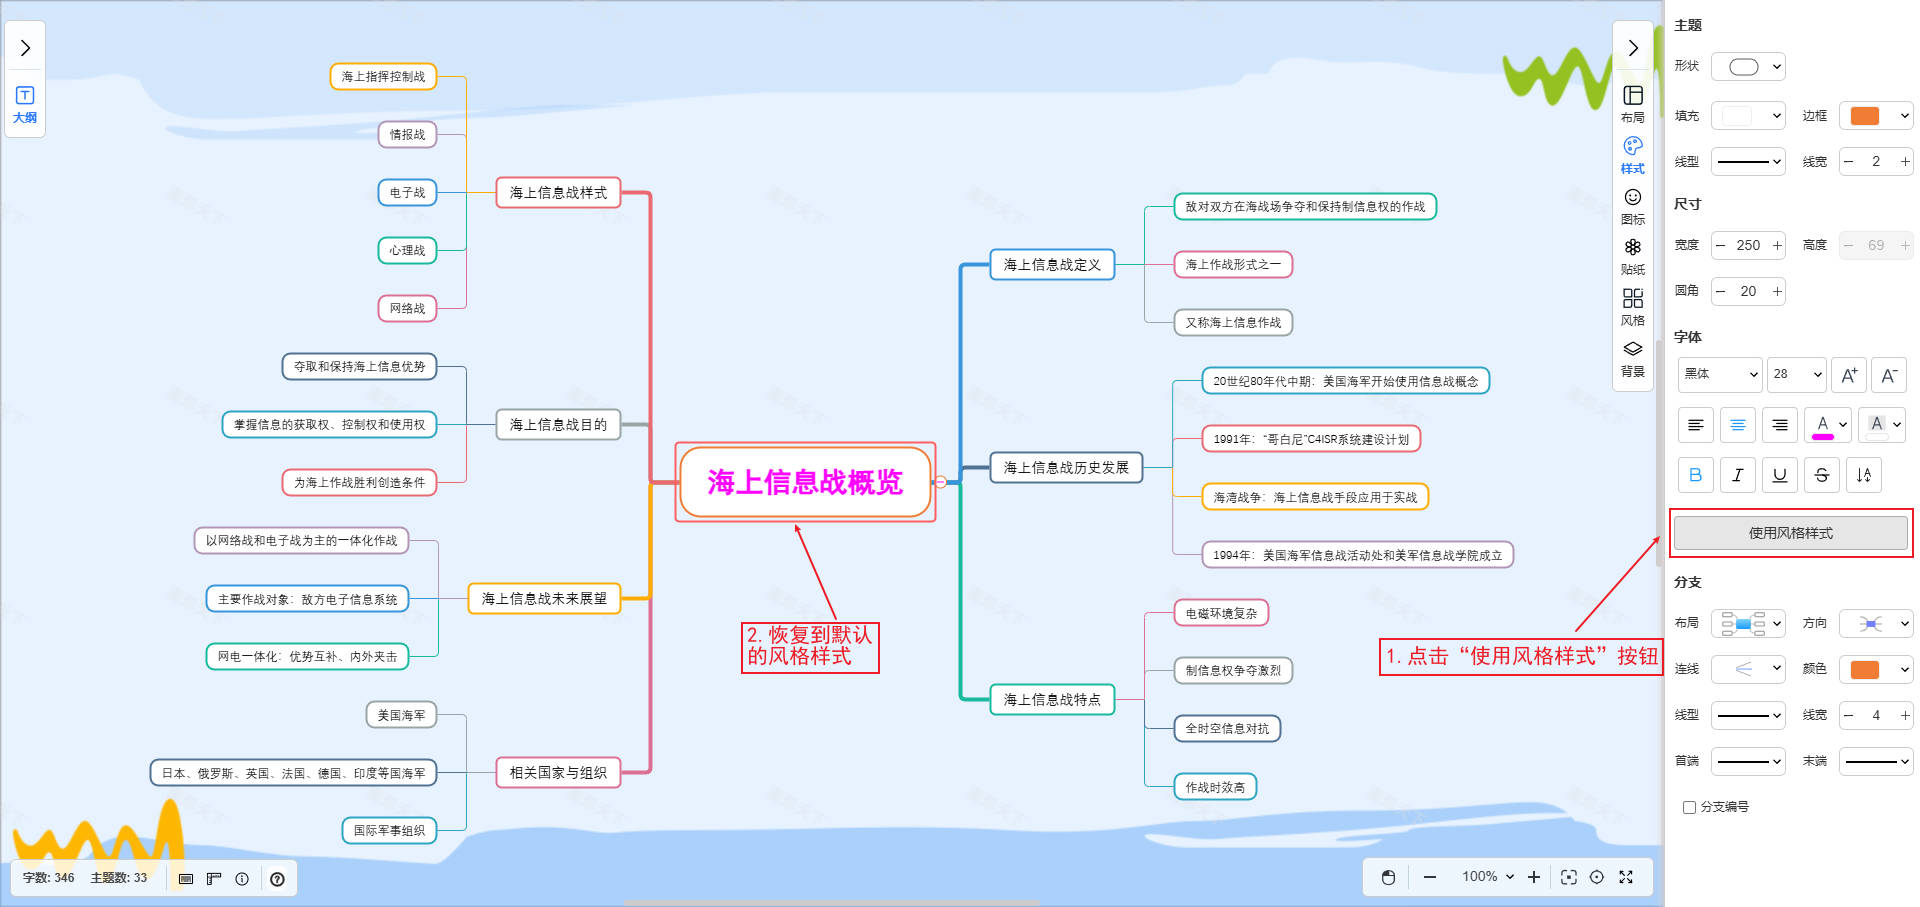Increase the 宽度 width value with plus
1920x907 pixels.
[x=1777, y=245]
